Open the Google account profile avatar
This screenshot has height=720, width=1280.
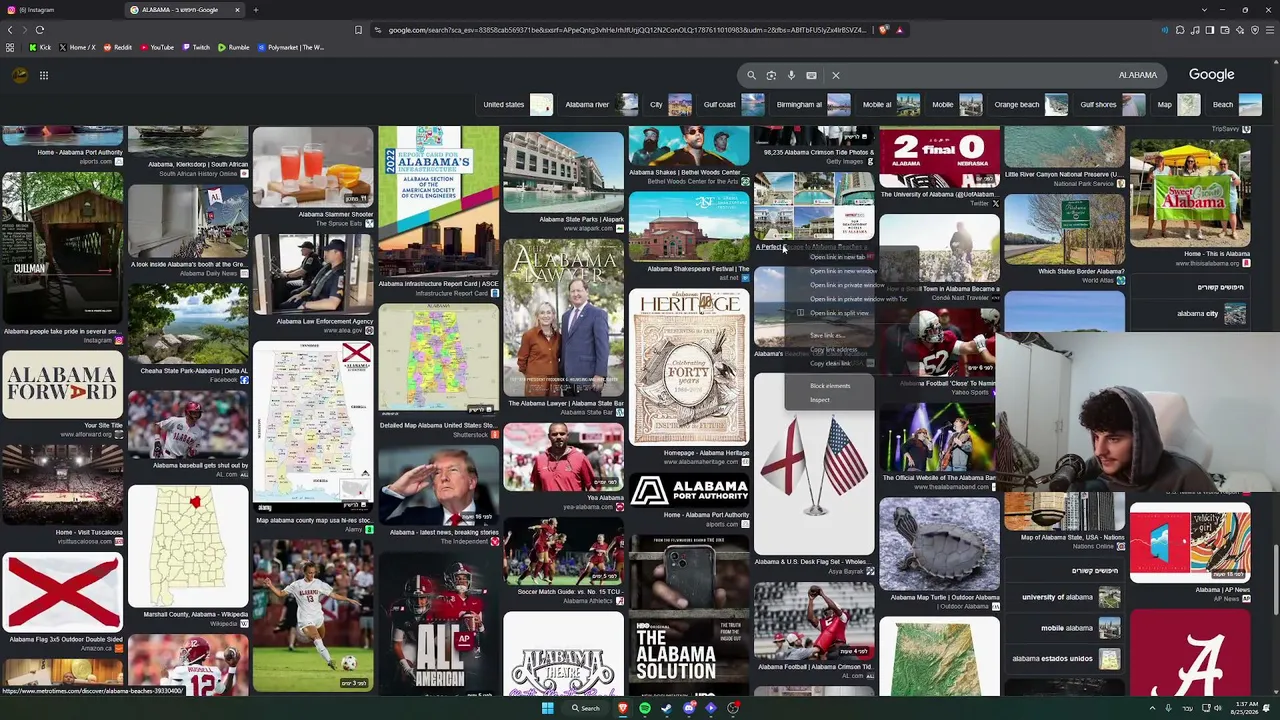19,75
